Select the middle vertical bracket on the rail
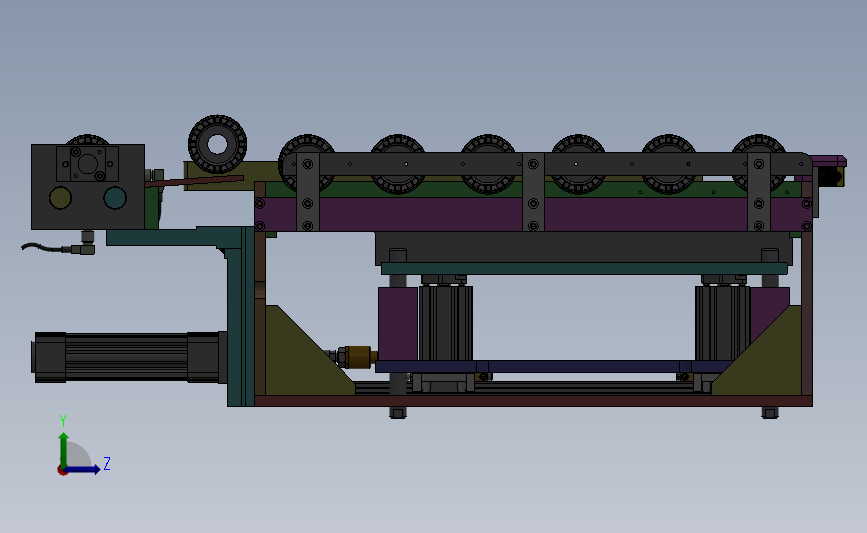 coord(533,192)
